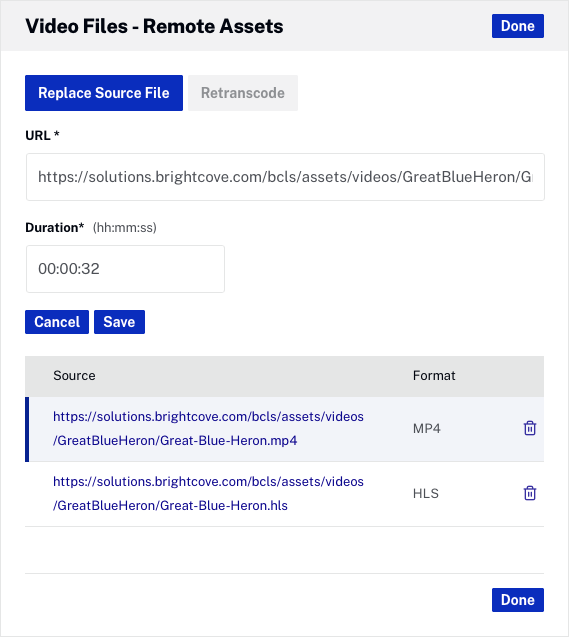Open the Great-Blue-Heron.hls source link
Image resolution: width=569 pixels, height=637 pixels.
pos(208,493)
